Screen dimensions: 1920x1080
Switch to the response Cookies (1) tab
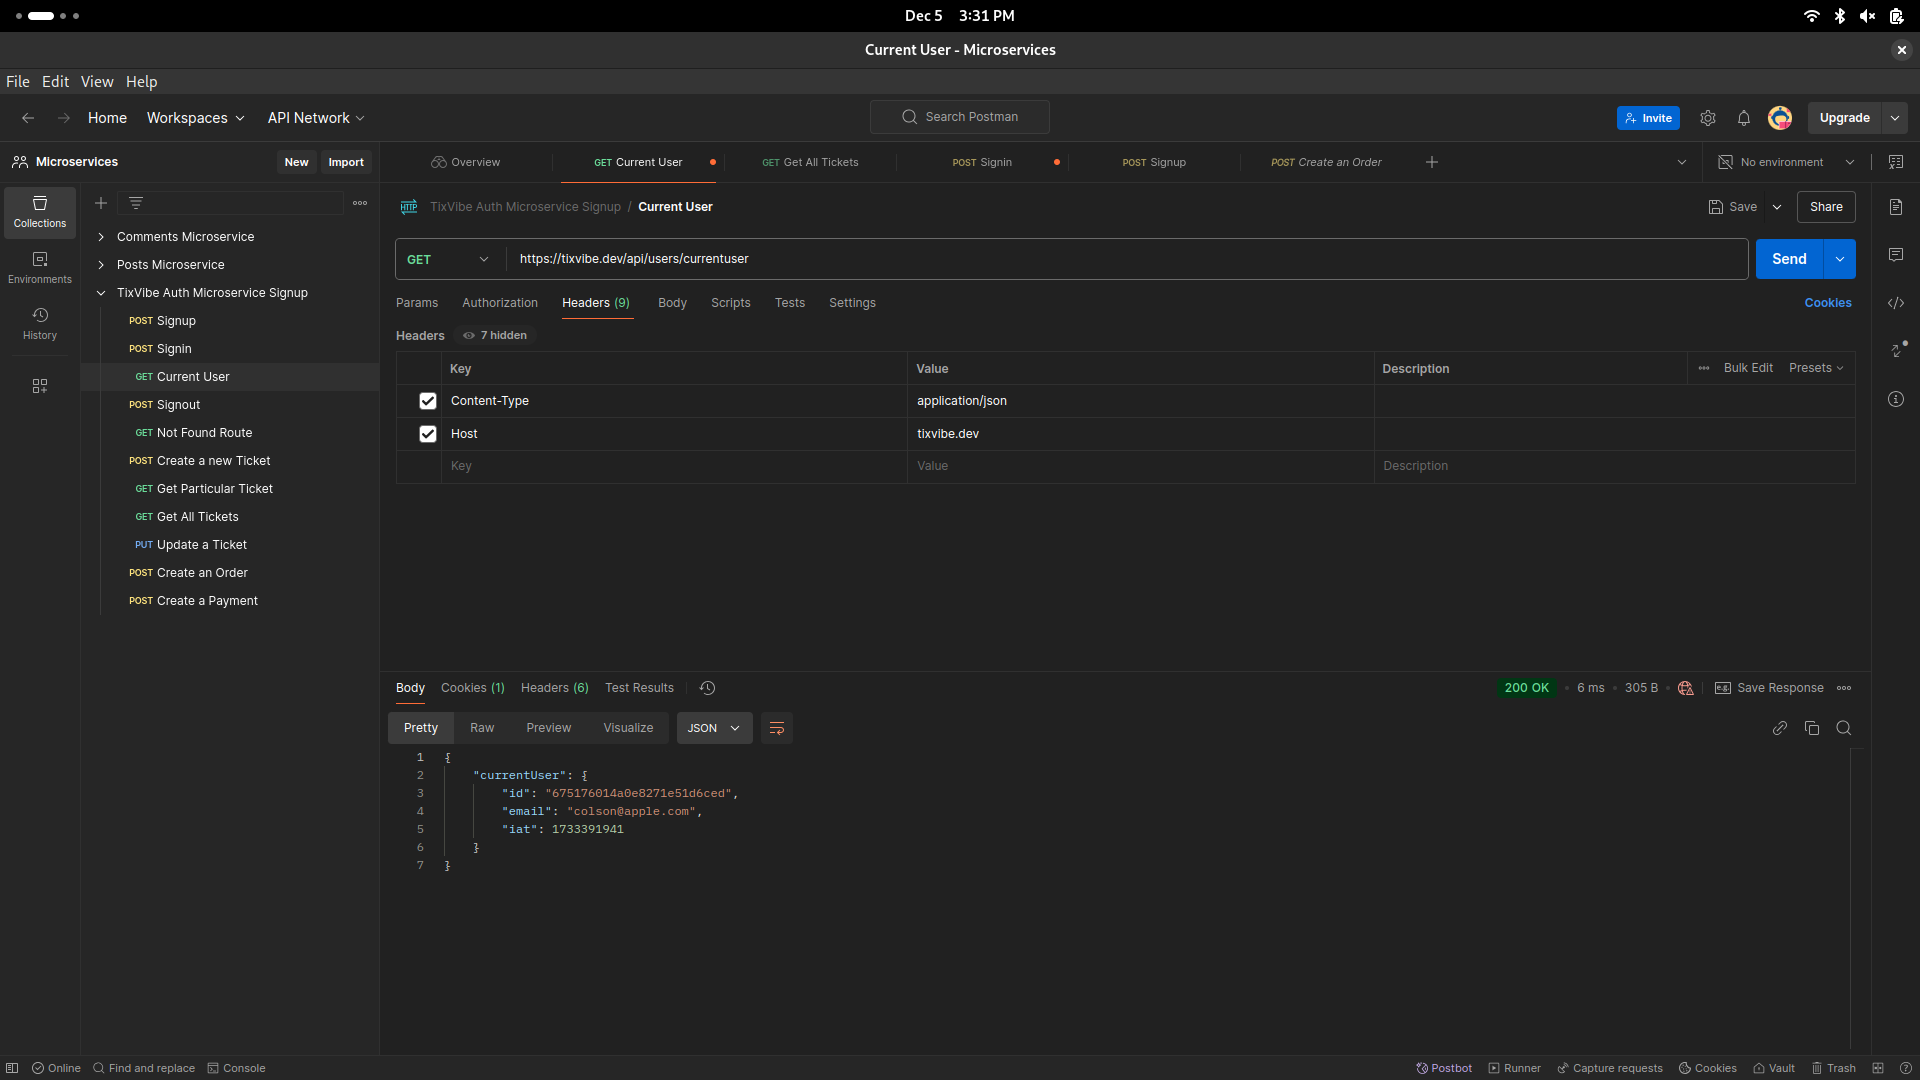click(473, 688)
